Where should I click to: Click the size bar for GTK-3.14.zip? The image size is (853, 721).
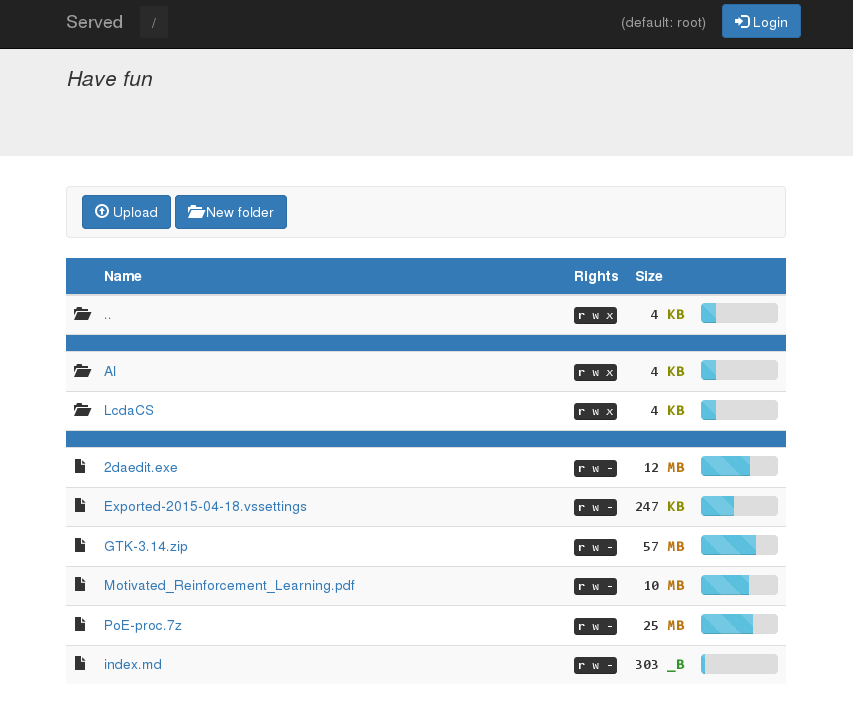(739, 545)
